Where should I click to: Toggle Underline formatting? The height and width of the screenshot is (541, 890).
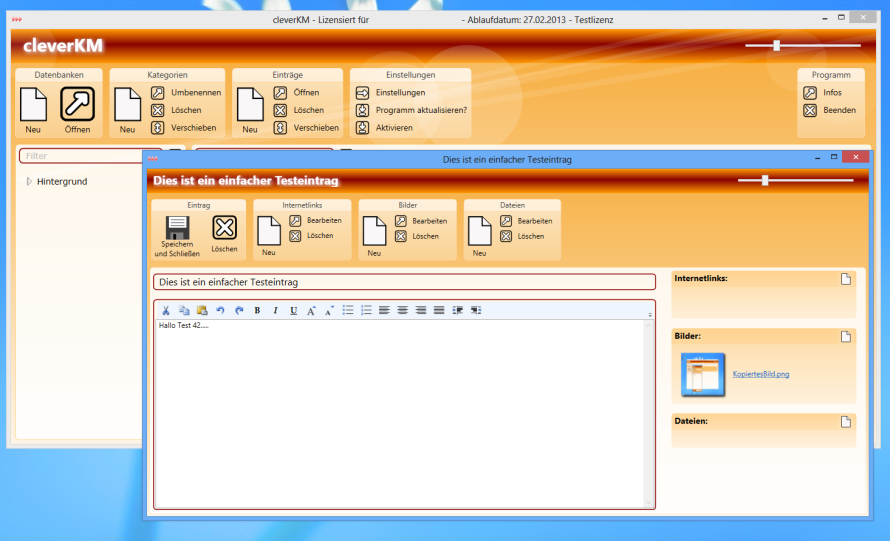(x=293, y=310)
